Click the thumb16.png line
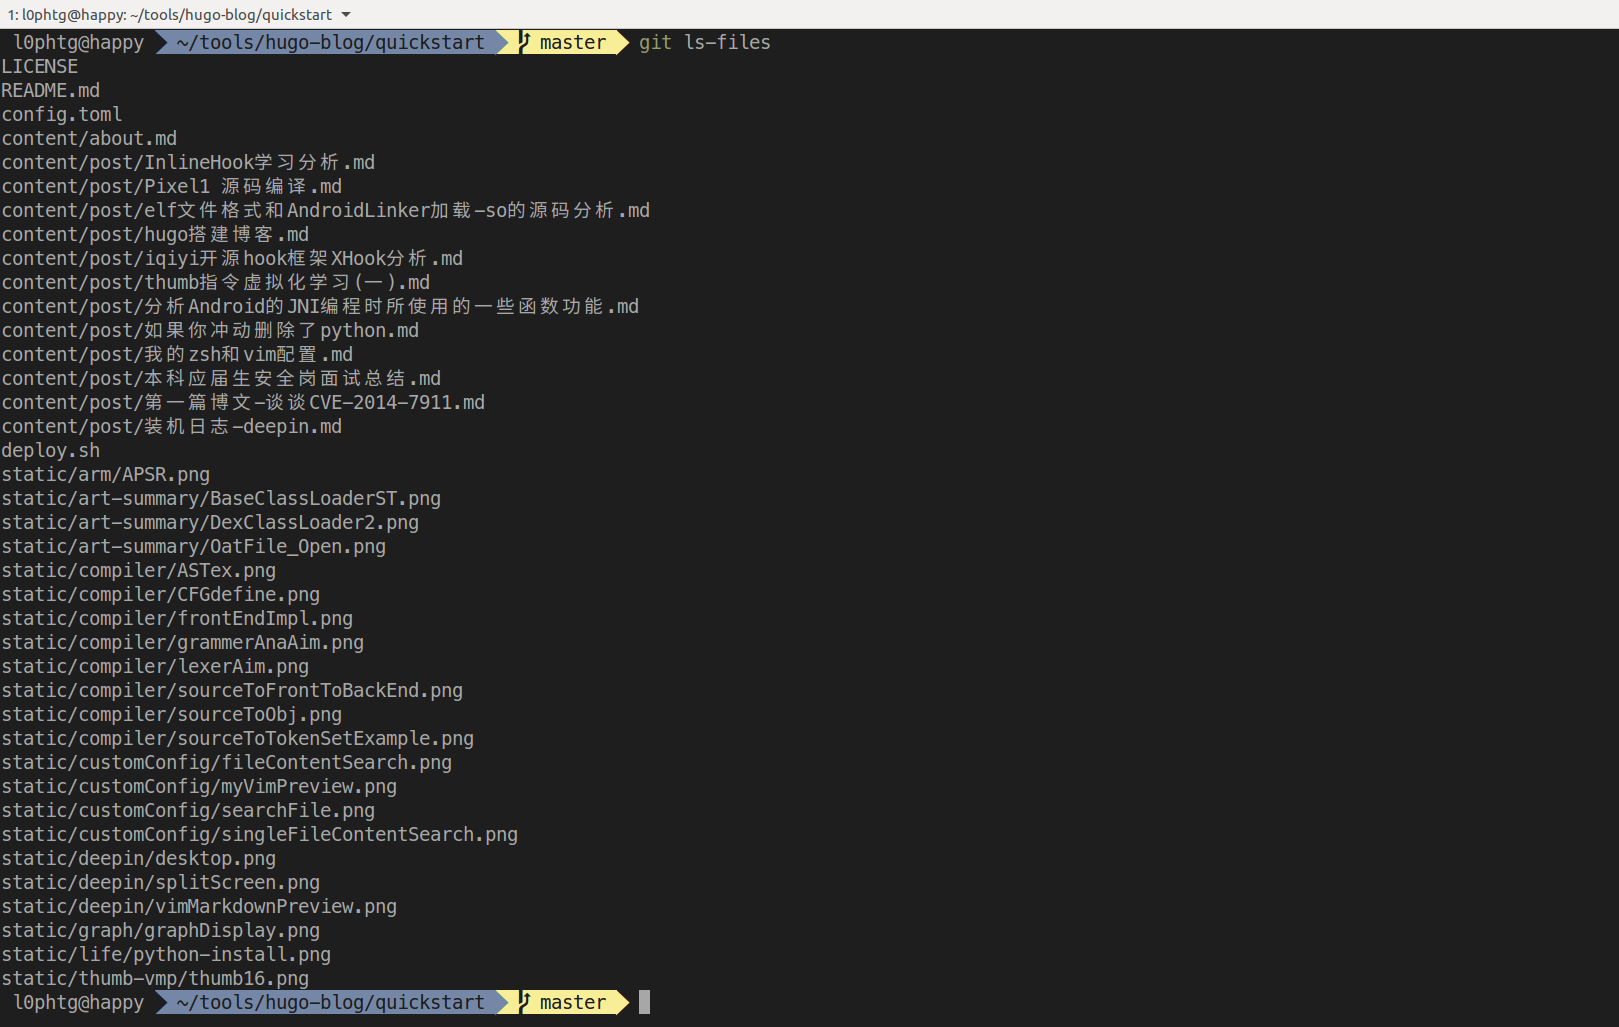 155,978
